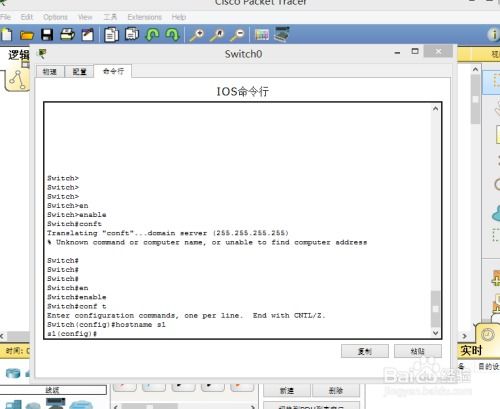Screen dimensions: 500x409
Task: Open the Custom Devices Dialog icon
Action: point(282,34)
